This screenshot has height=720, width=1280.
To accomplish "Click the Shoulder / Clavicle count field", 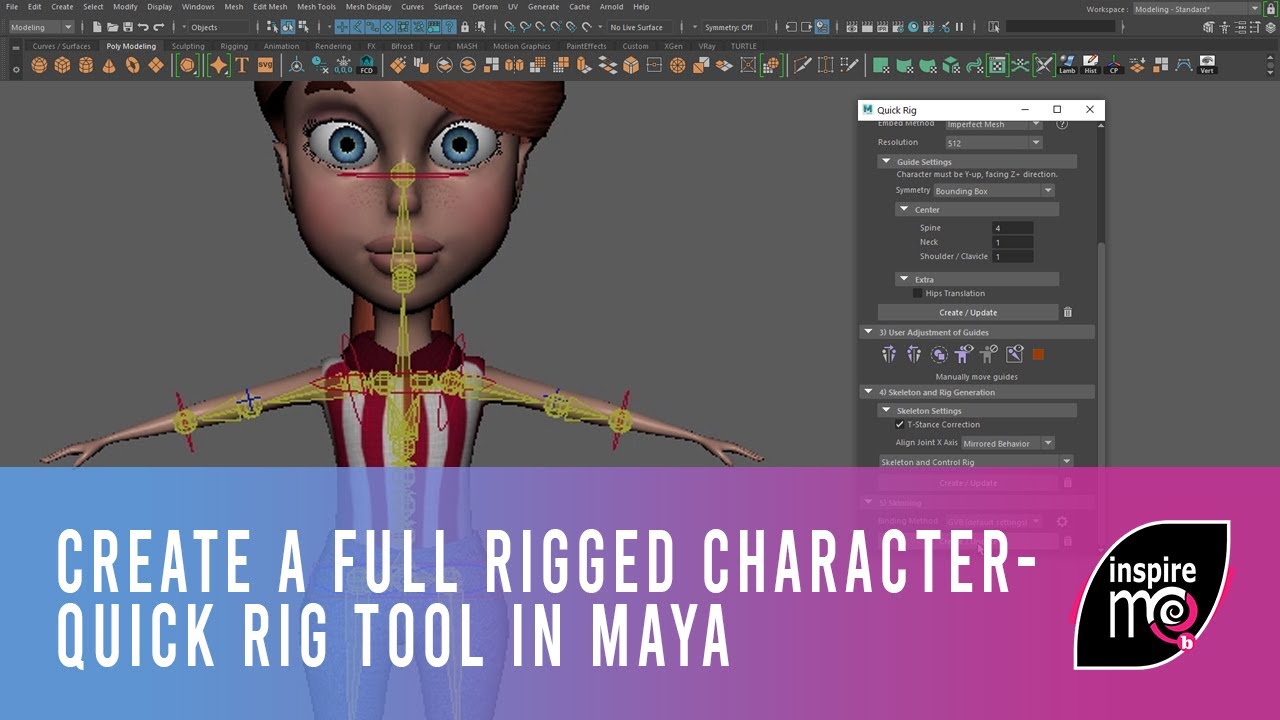I will pos(1012,256).
